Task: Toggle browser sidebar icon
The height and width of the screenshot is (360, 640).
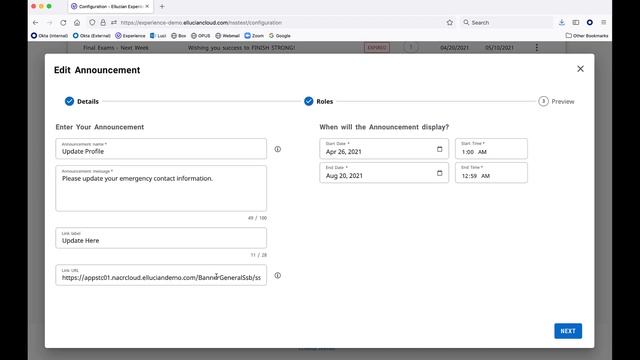Action: (576, 22)
